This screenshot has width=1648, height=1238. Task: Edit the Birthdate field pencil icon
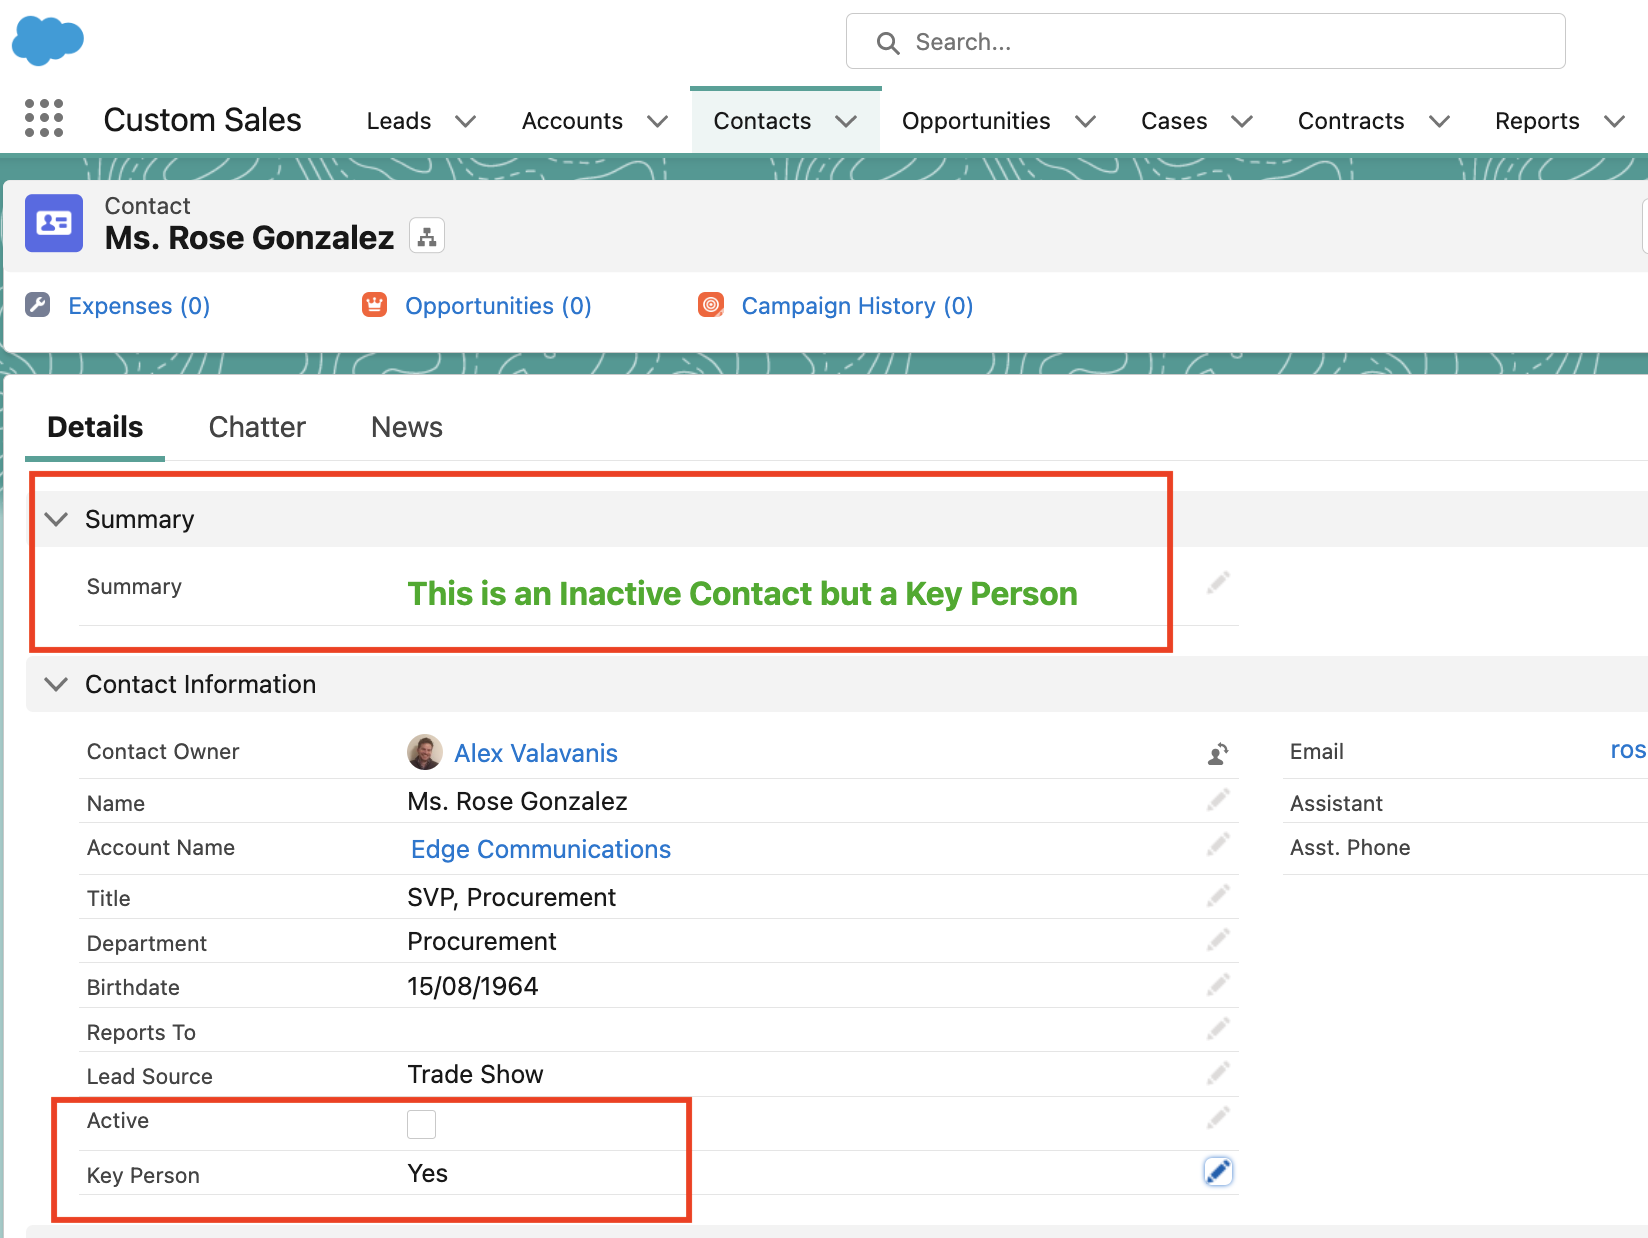click(1217, 985)
